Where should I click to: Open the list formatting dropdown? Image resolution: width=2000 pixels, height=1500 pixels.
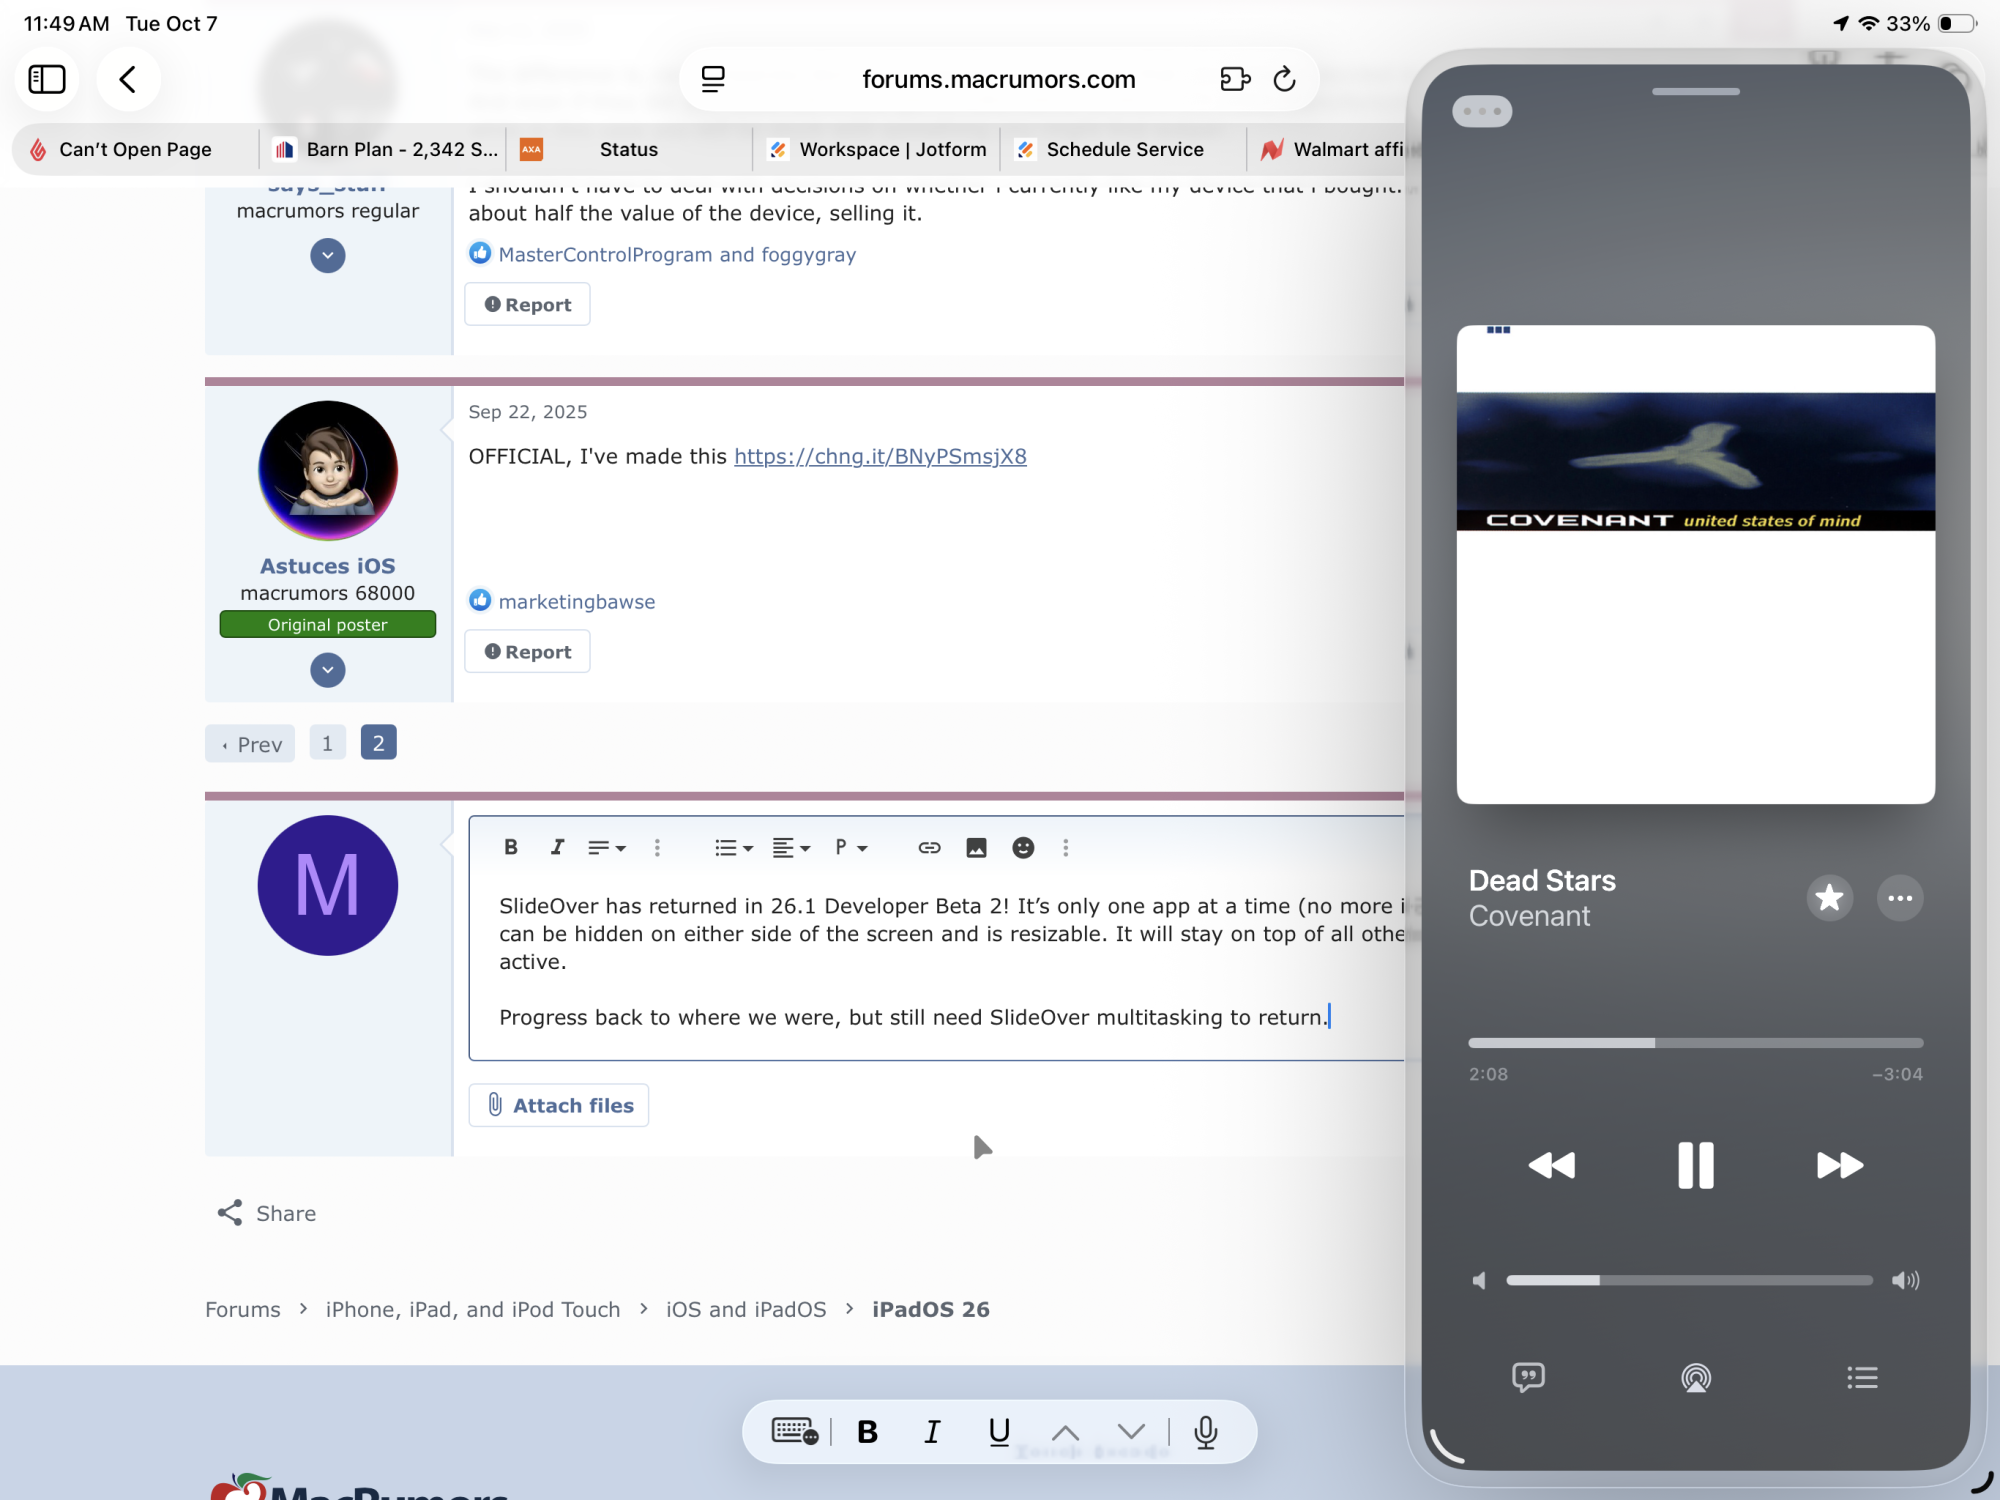pyautogui.click(x=733, y=848)
